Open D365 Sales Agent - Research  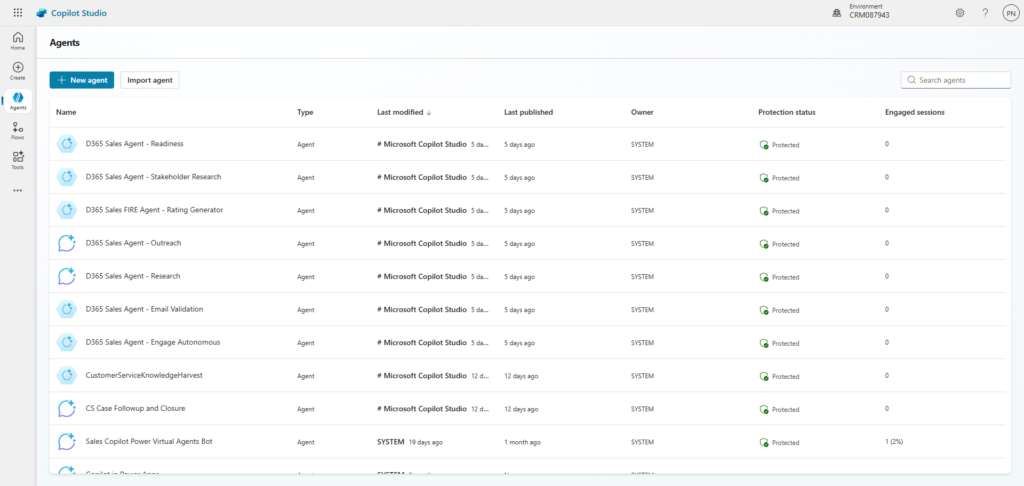[x=133, y=276]
